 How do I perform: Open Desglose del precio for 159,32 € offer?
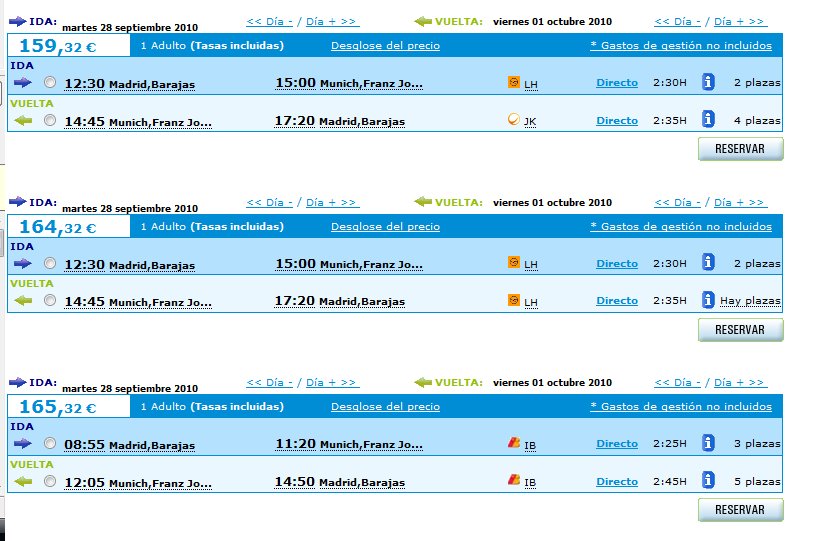coord(385,46)
